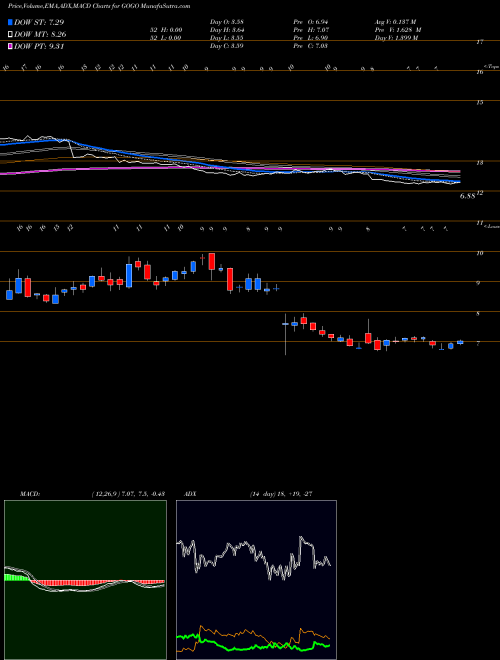Screen dimensions: 500x660
Task: Click the 15 price axis label
Action: pos(480,102)
